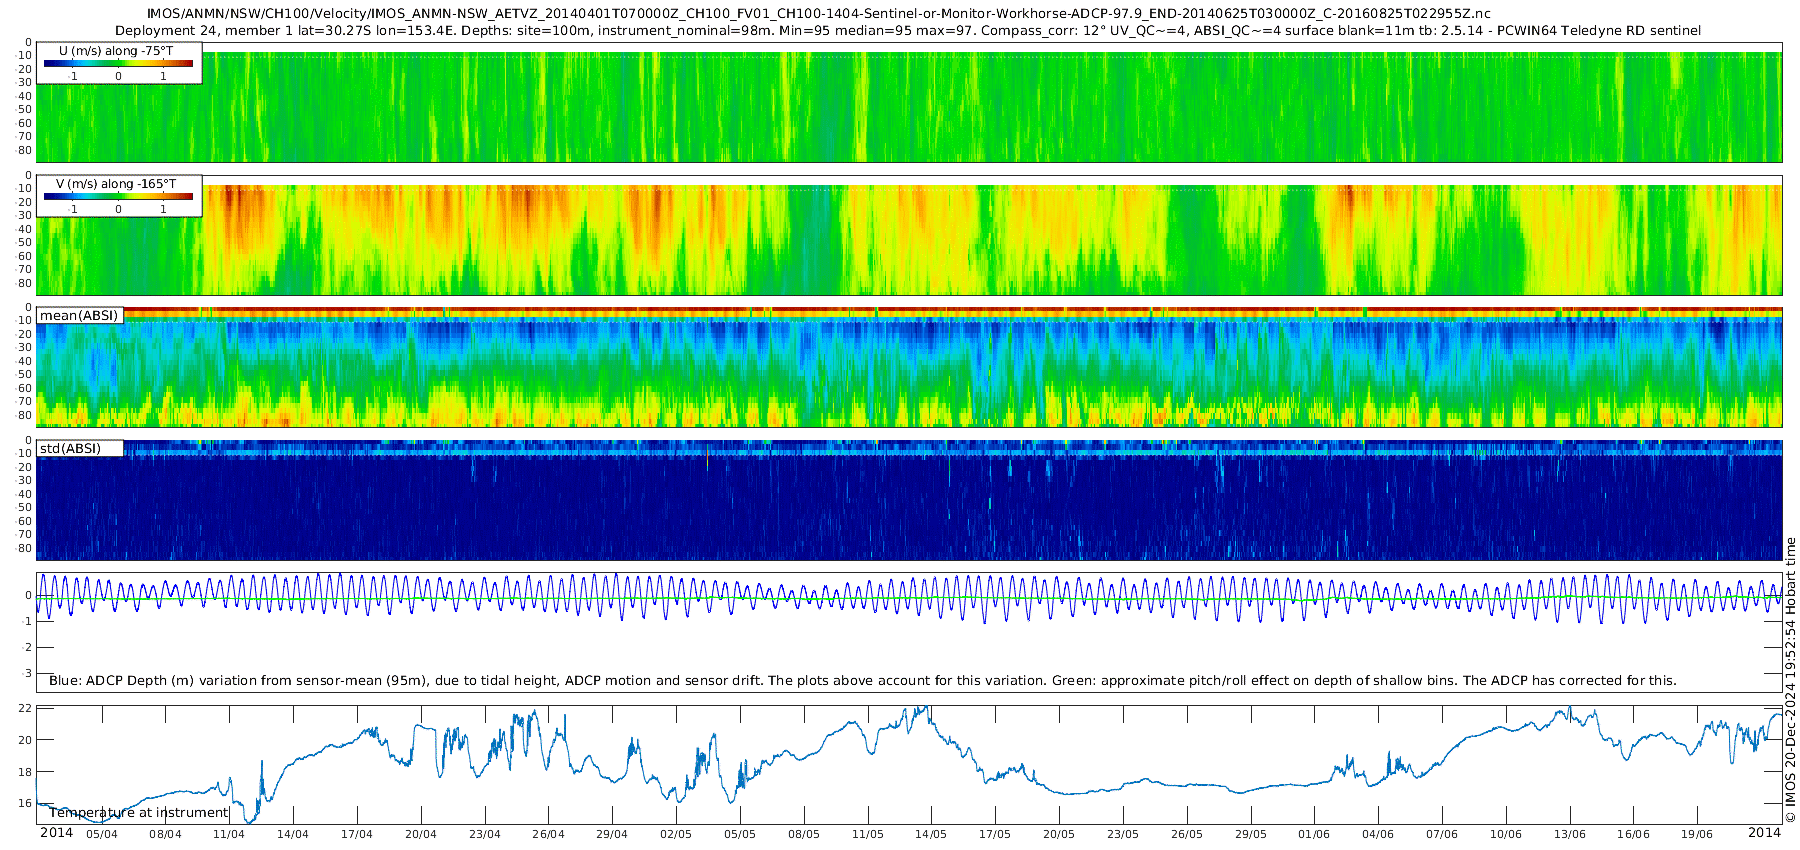
Task: Click the blue ADCP Depth caption text
Action: tap(862, 681)
